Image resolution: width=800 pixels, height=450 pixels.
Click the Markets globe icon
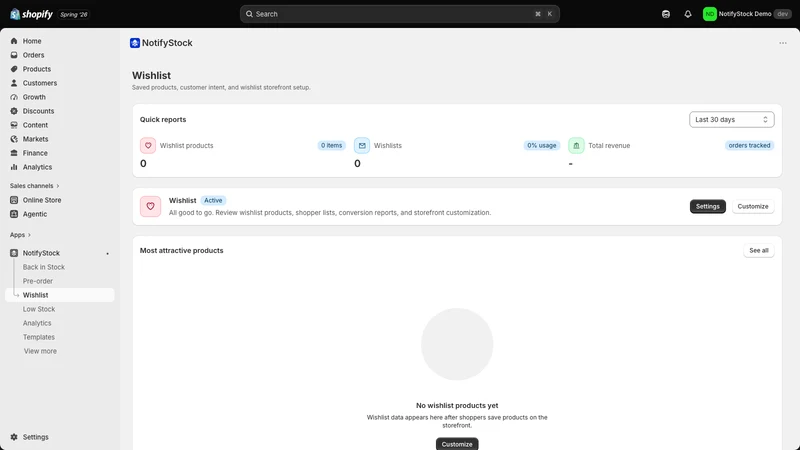(14, 139)
